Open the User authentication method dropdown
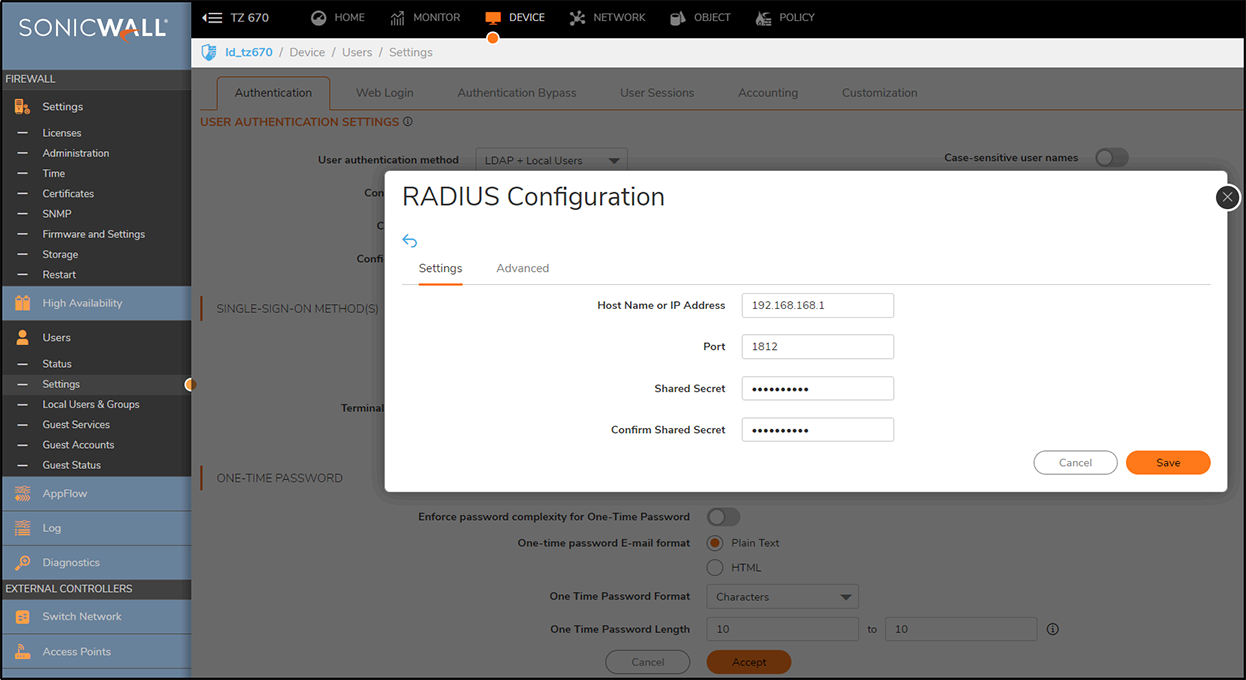This screenshot has width=1246, height=680. [551, 160]
